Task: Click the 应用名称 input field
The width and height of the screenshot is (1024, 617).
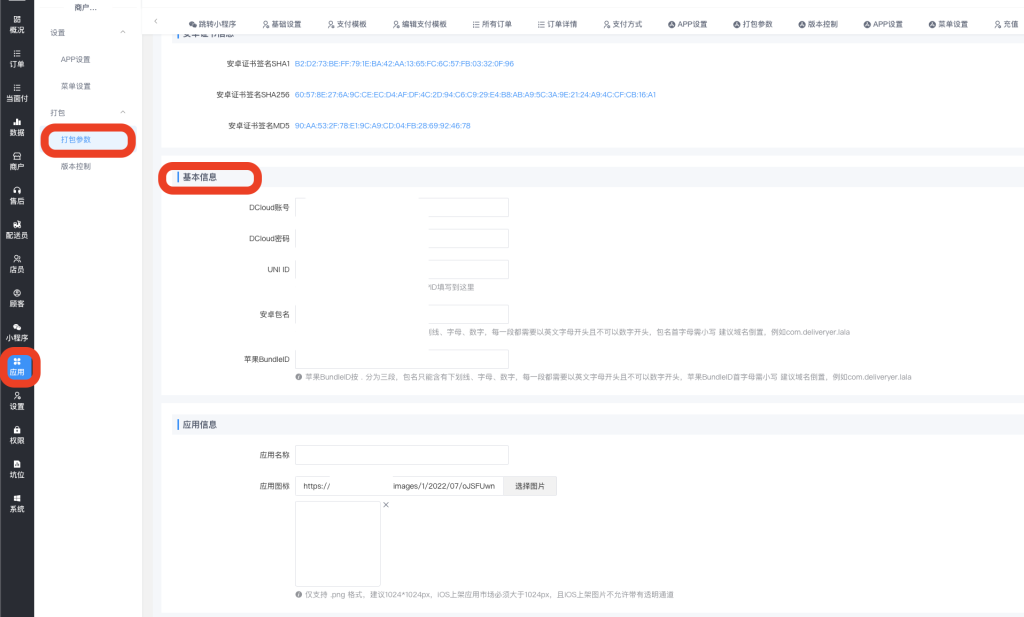Action: point(401,455)
